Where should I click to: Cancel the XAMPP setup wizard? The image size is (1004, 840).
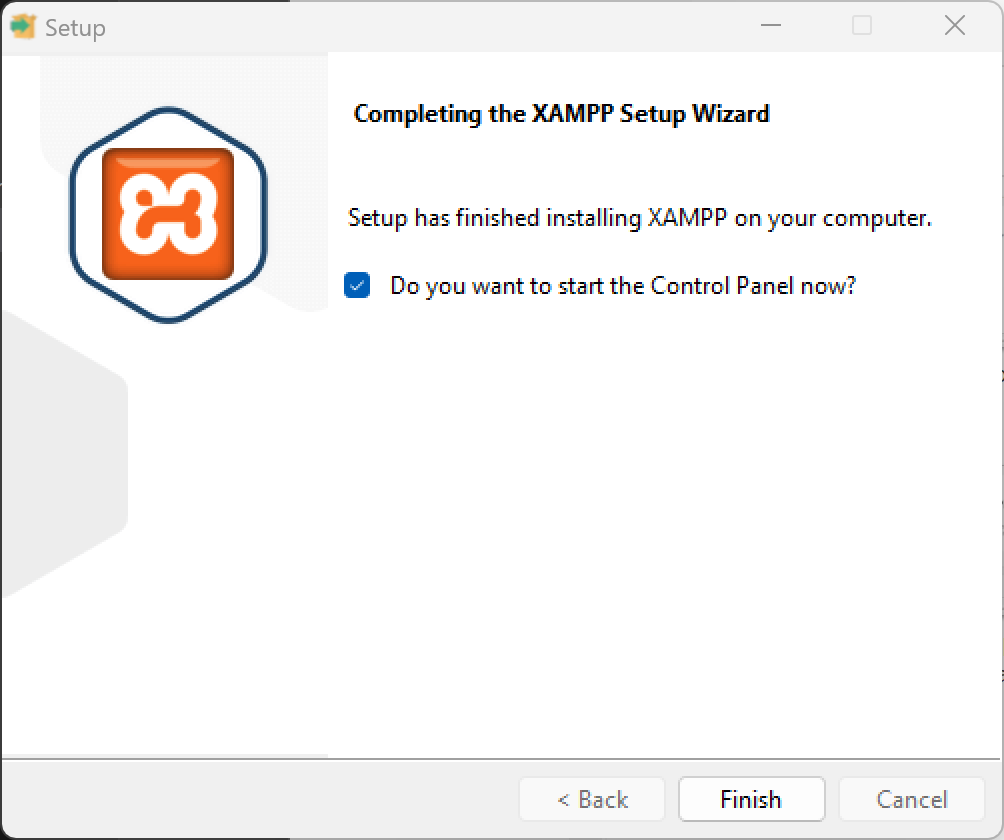tap(911, 799)
